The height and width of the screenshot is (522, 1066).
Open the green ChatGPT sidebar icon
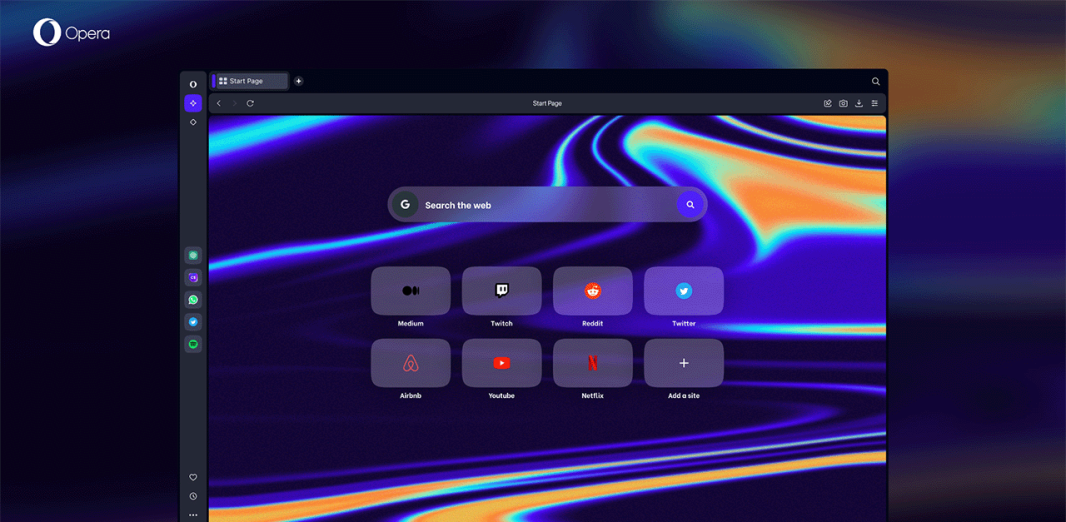(193, 256)
